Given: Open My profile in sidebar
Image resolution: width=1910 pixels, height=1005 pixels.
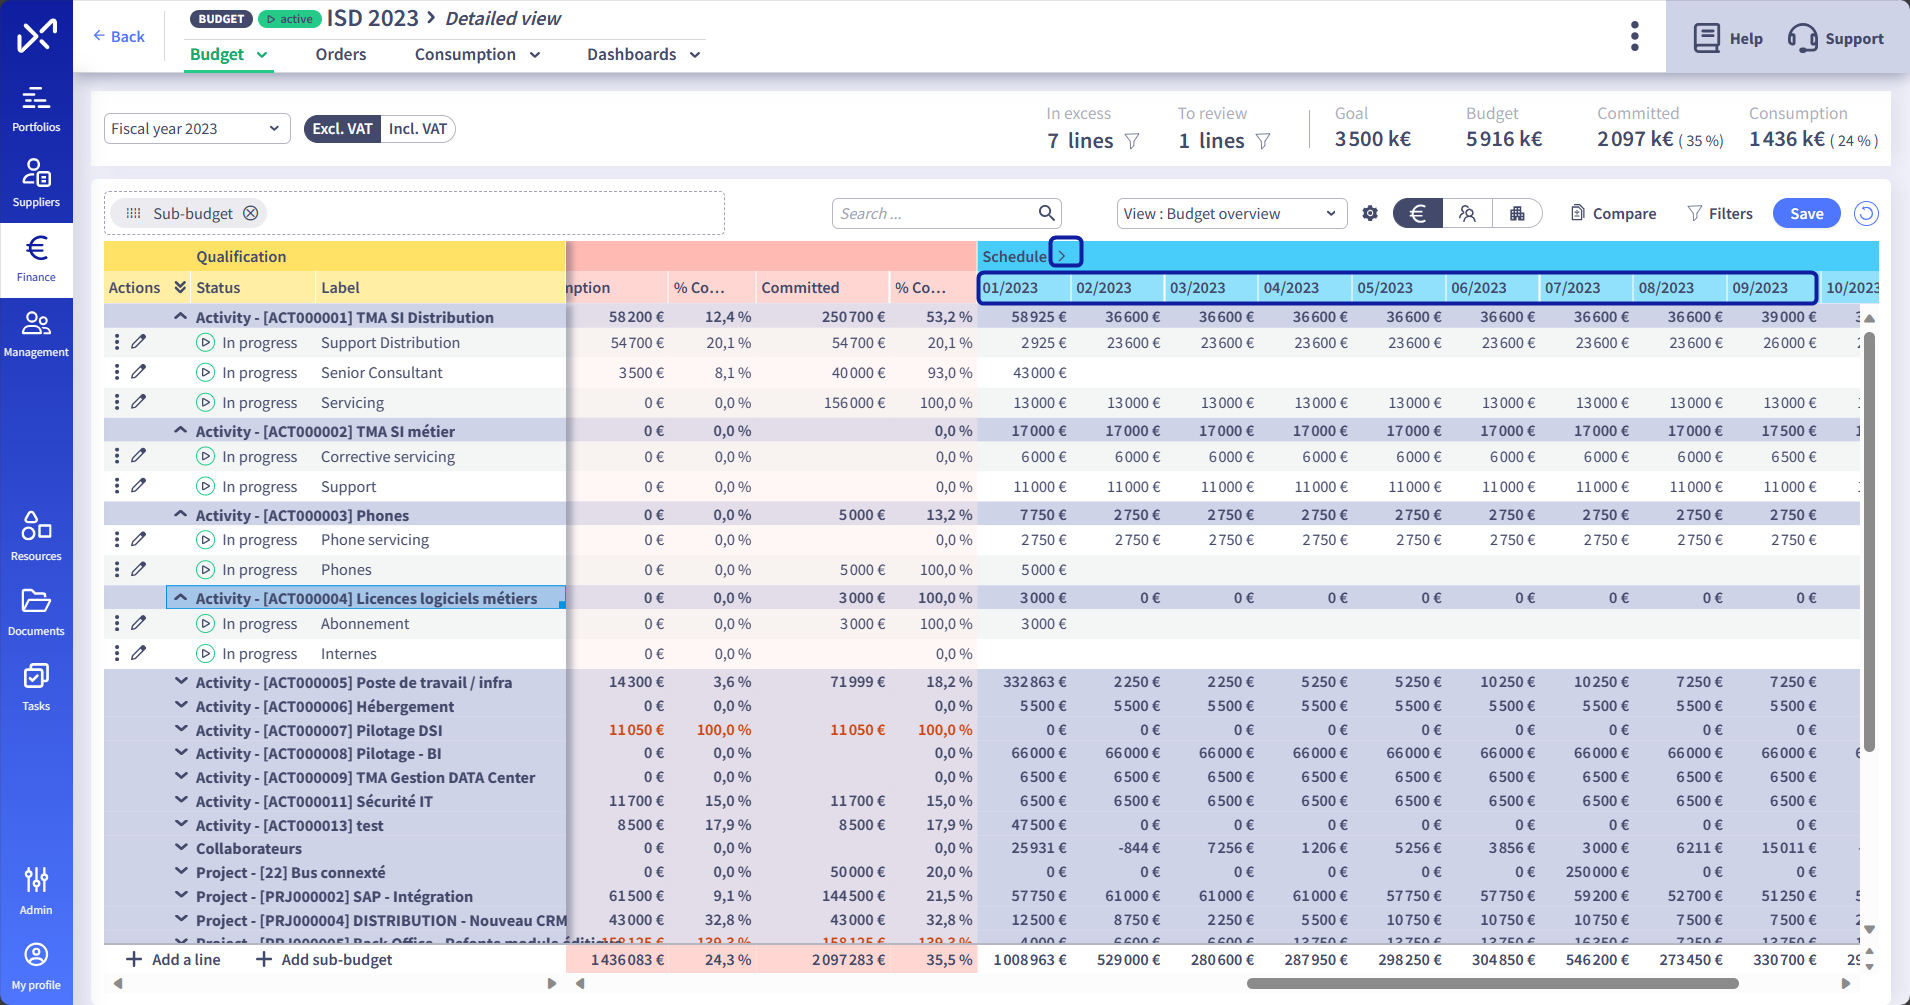Looking at the screenshot, I should click(36, 966).
